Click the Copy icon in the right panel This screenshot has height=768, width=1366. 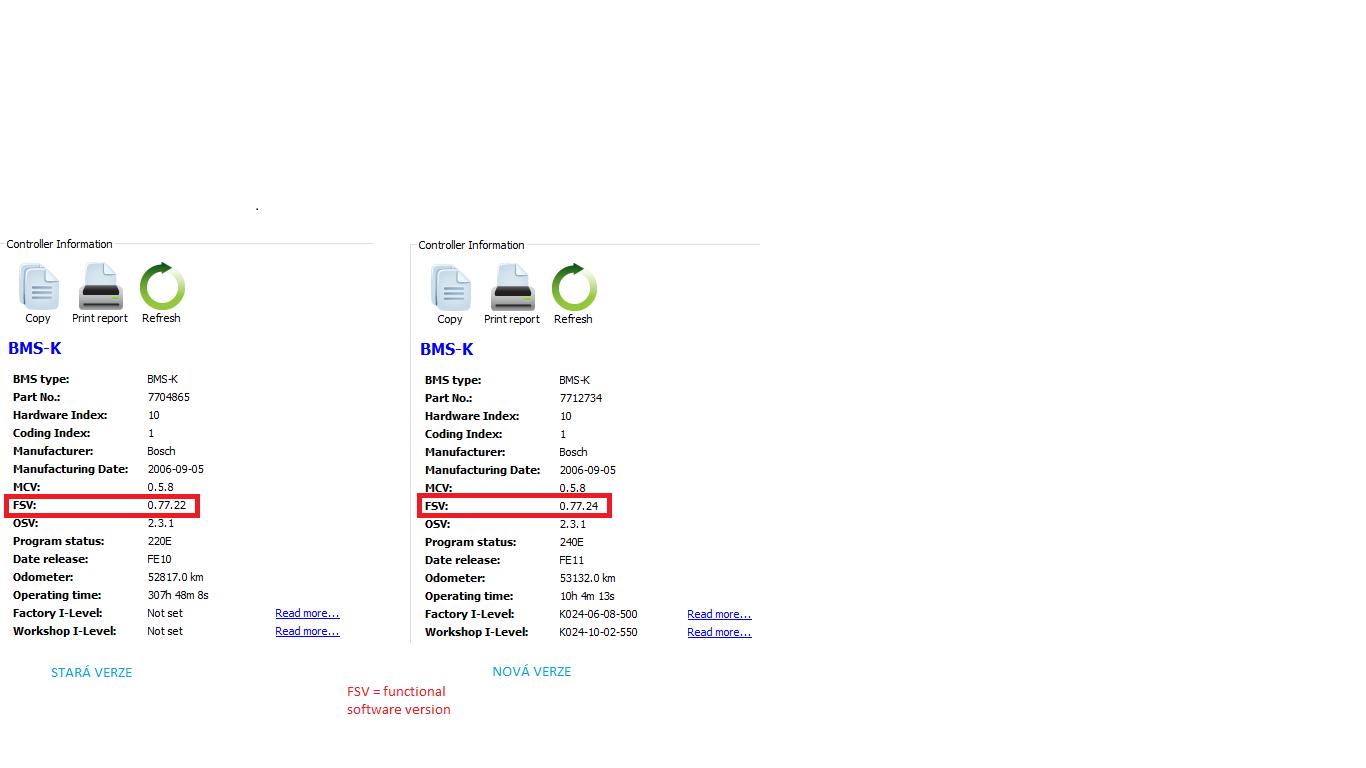click(450, 290)
